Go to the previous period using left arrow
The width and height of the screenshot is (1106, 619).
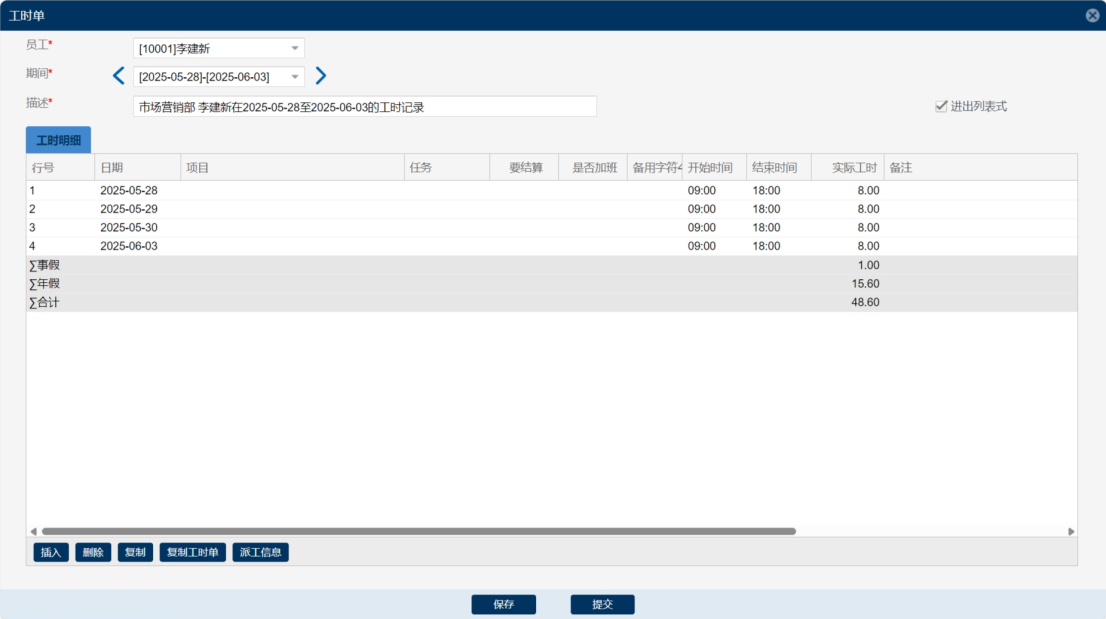pos(118,76)
